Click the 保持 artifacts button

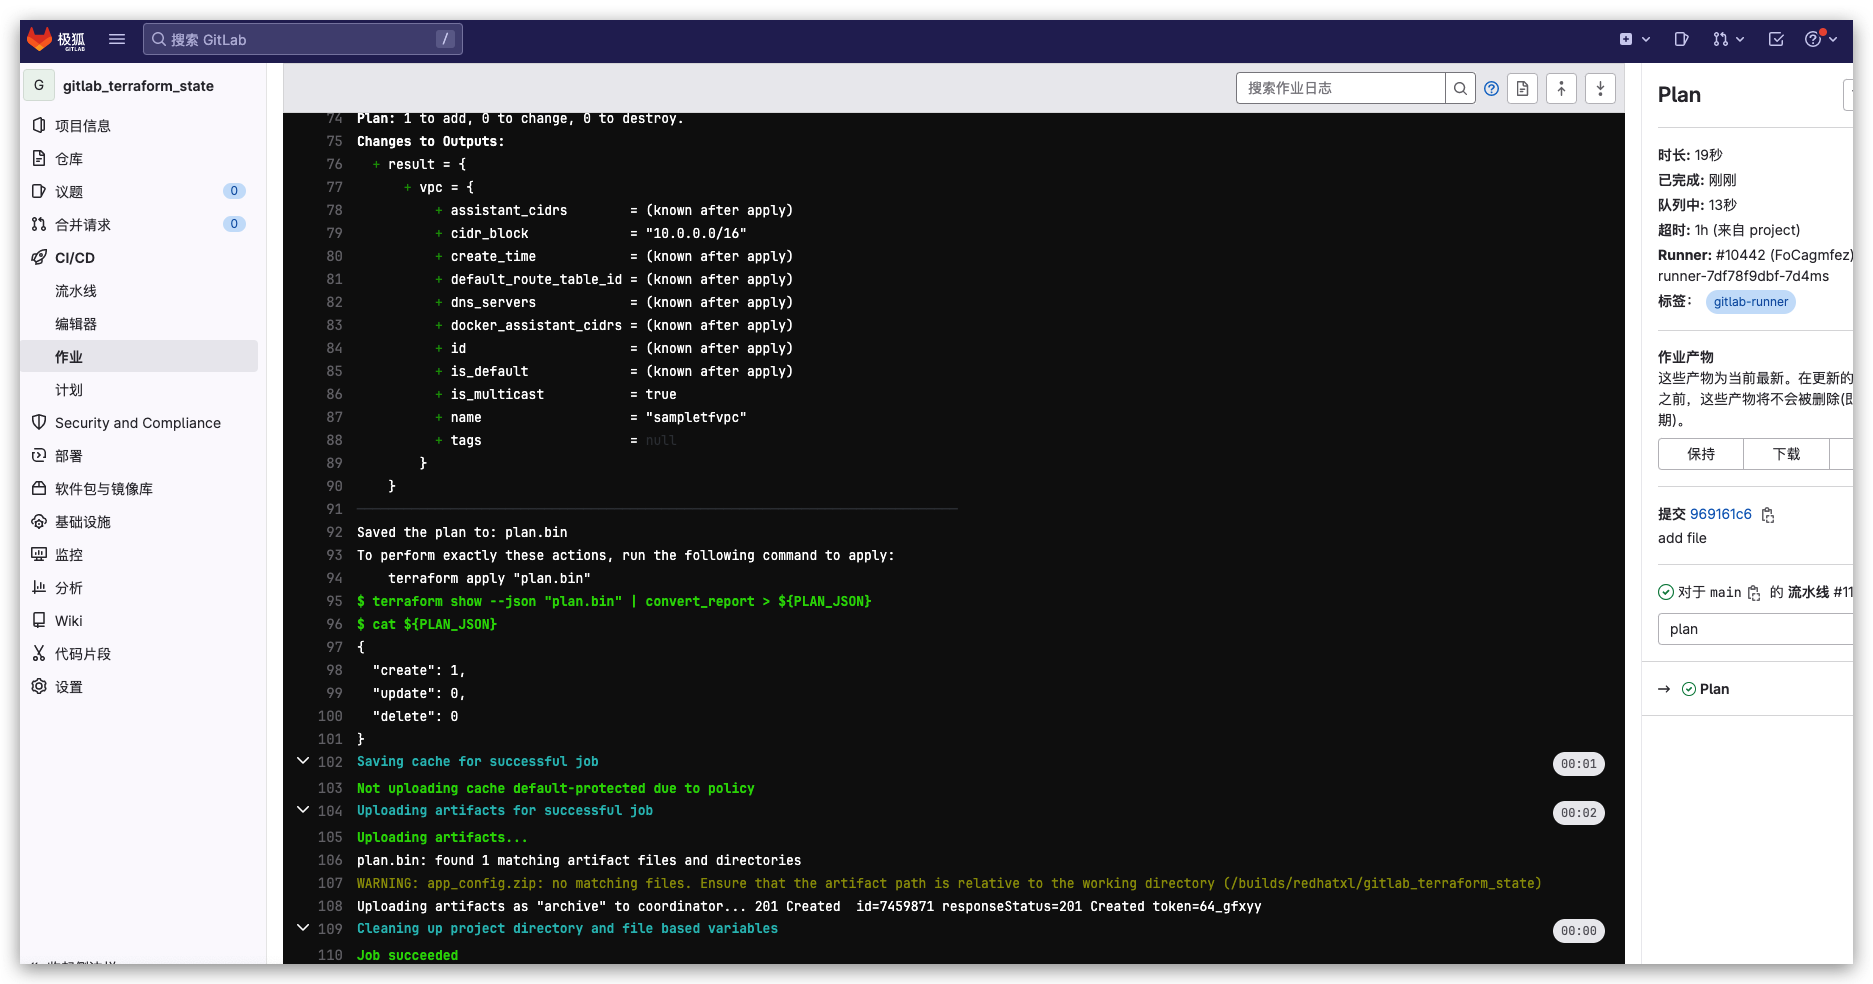click(x=1700, y=454)
